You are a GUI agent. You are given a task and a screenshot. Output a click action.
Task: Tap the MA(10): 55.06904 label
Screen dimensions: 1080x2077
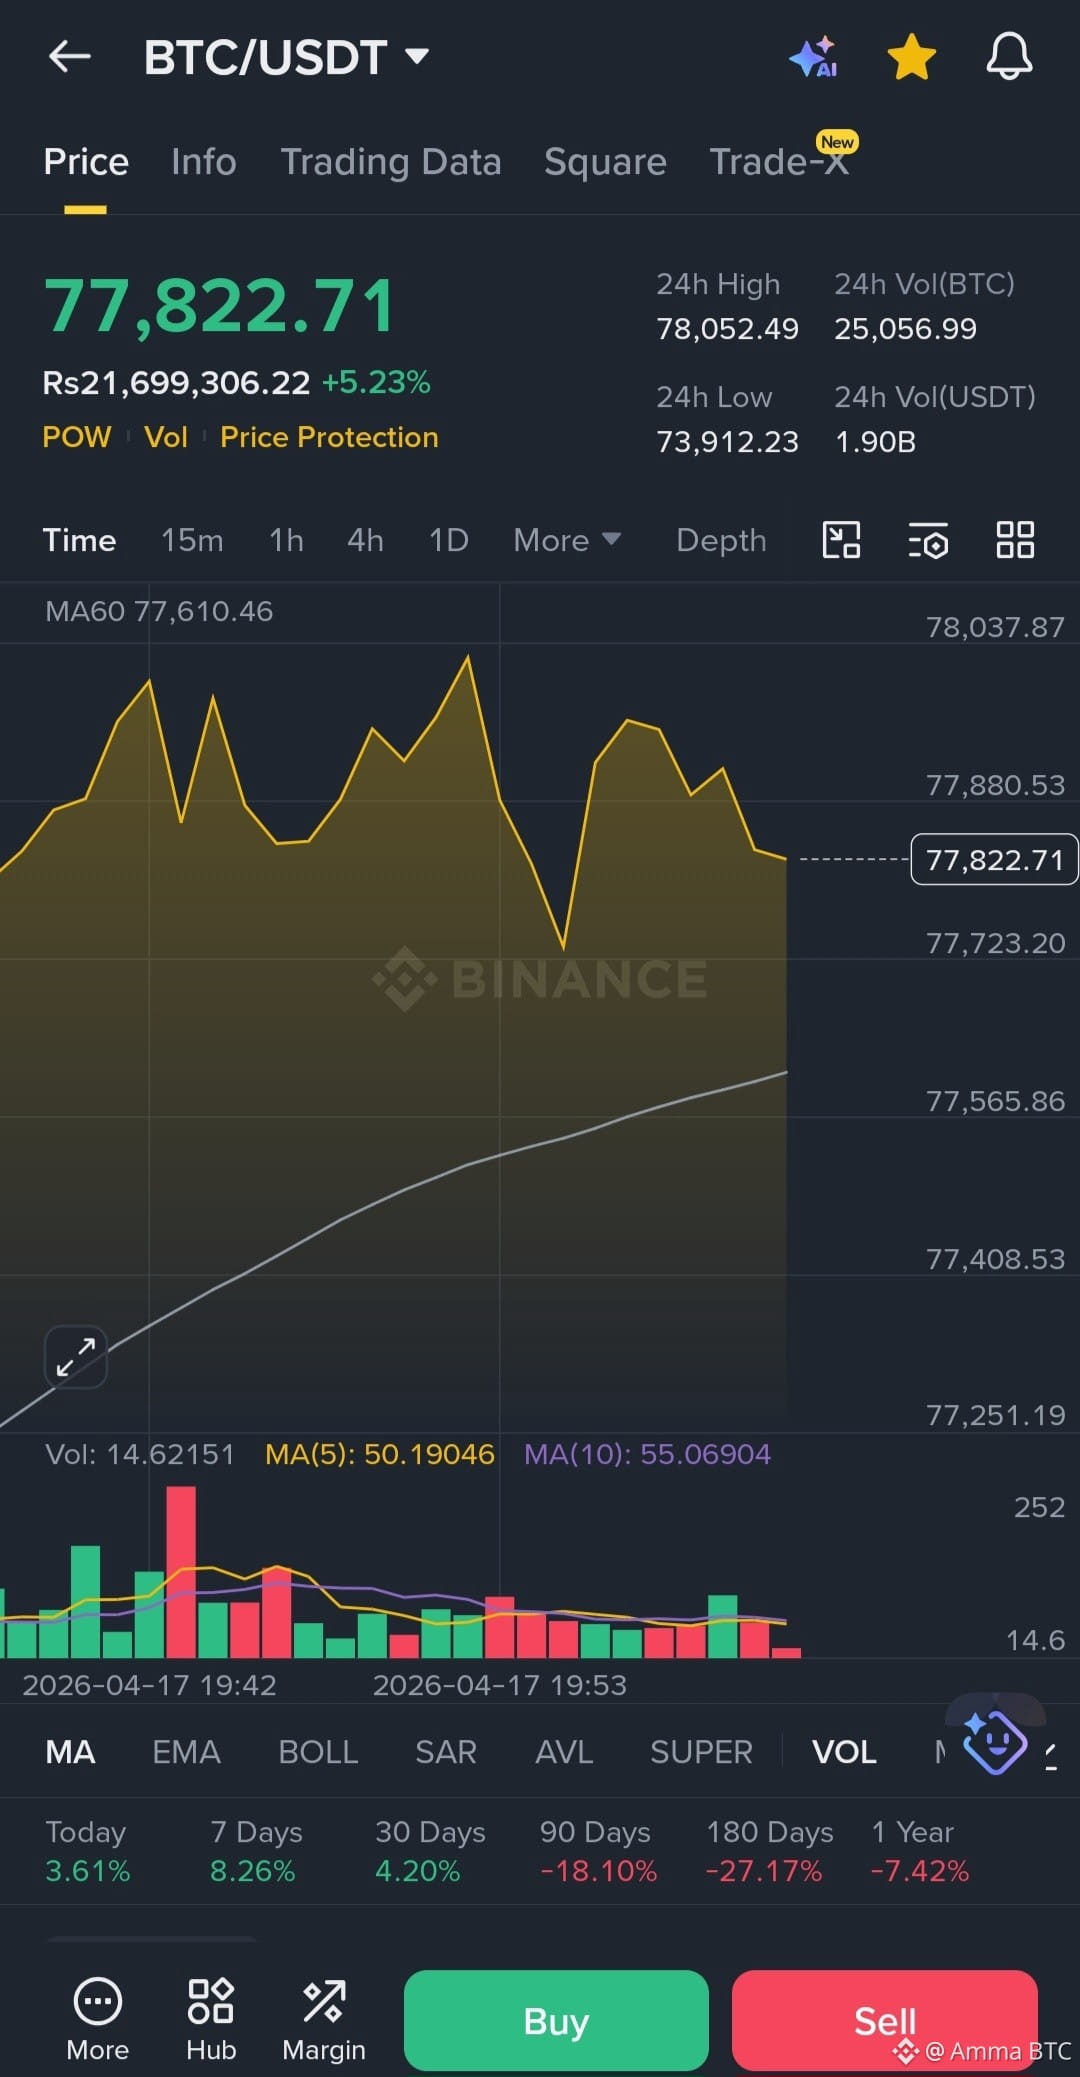[647, 1454]
